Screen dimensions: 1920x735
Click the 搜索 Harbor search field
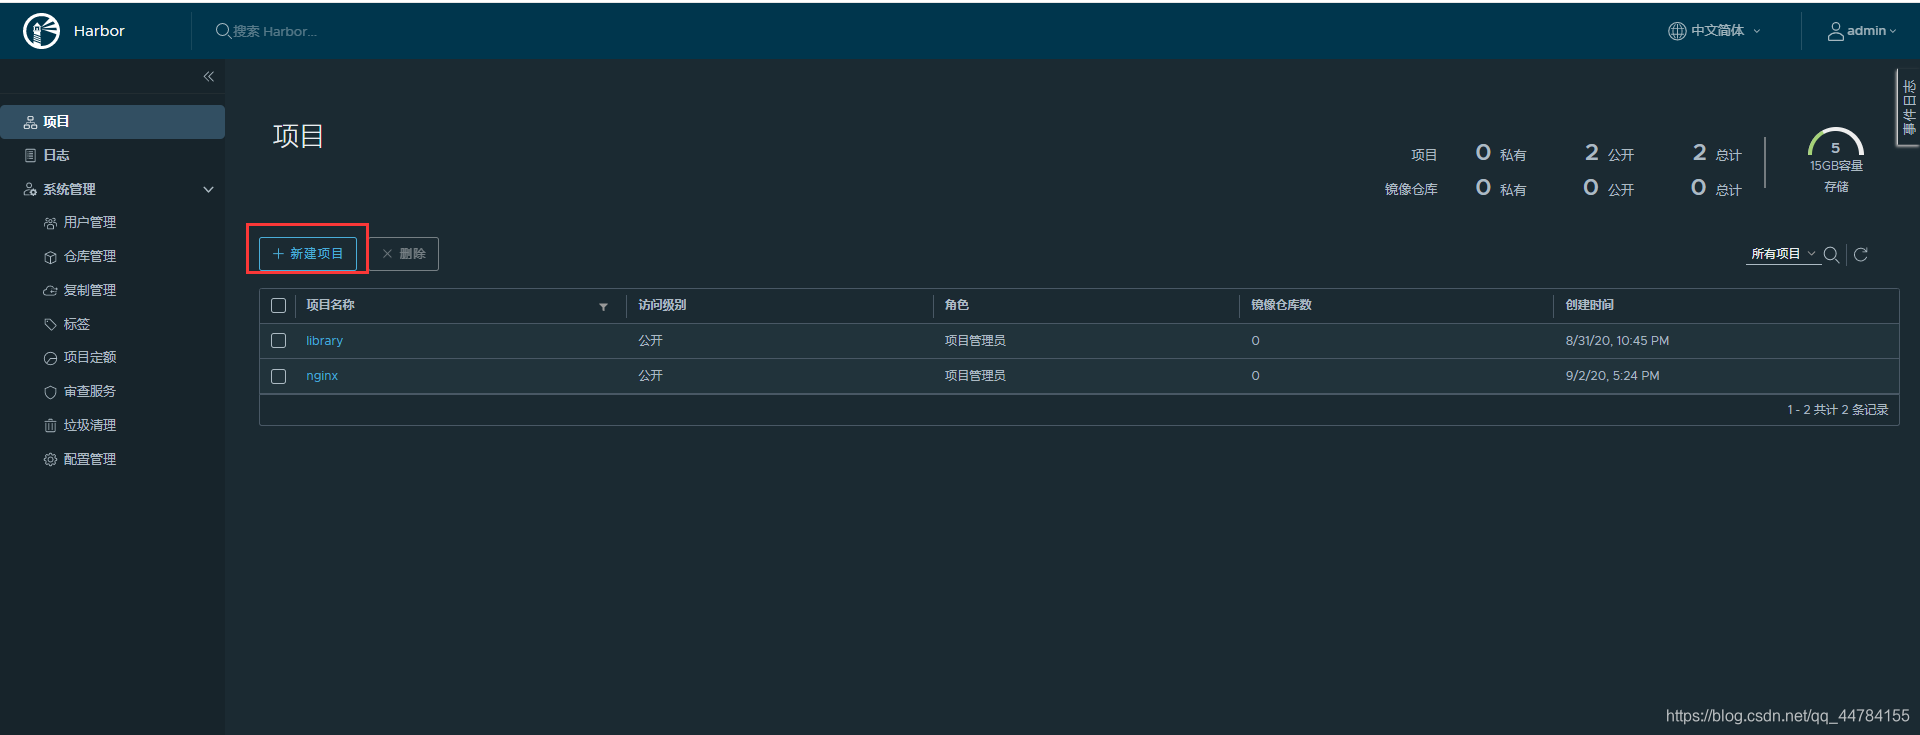pyautogui.click(x=275, y=31)
